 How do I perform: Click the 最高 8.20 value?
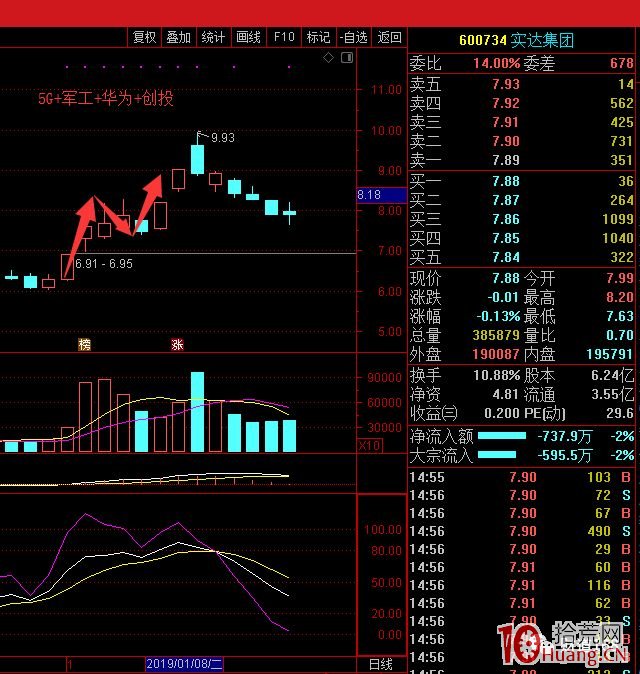(x=620, y=297)
